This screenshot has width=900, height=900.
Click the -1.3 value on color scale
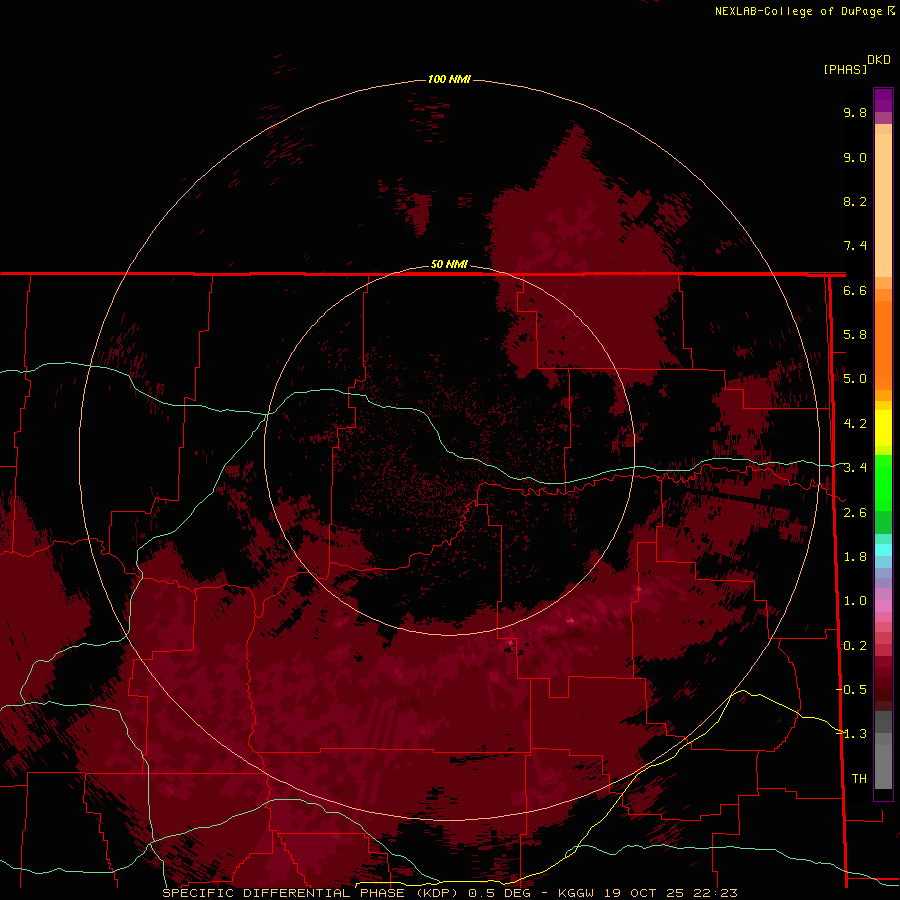point(852,734)
